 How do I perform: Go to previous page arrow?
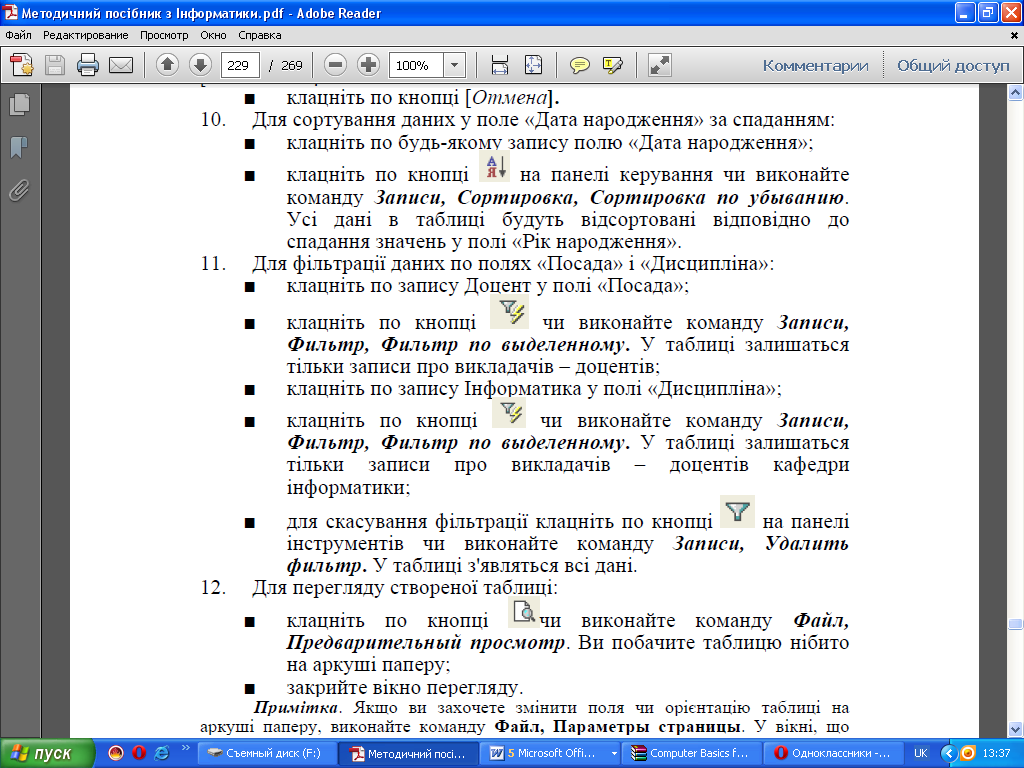click(168, 65)
